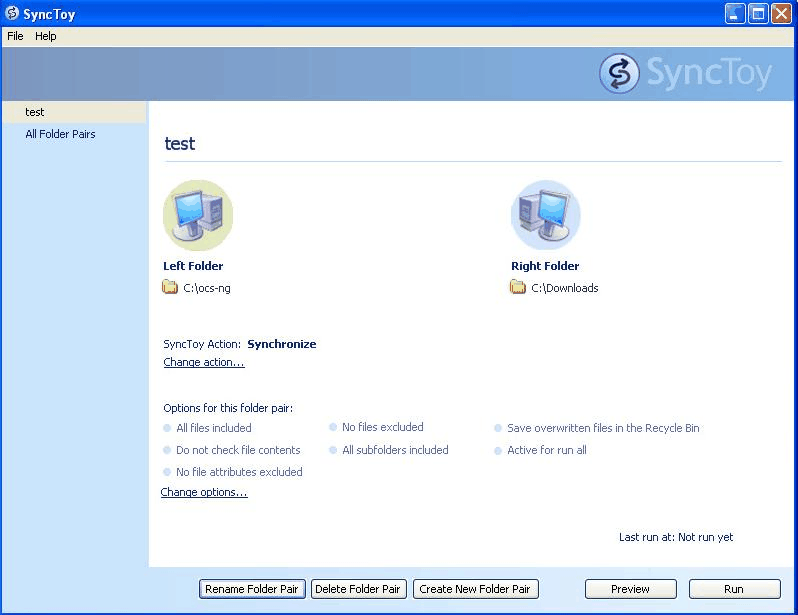
Task: Run the folder pair synchronization
Action: 734,589
